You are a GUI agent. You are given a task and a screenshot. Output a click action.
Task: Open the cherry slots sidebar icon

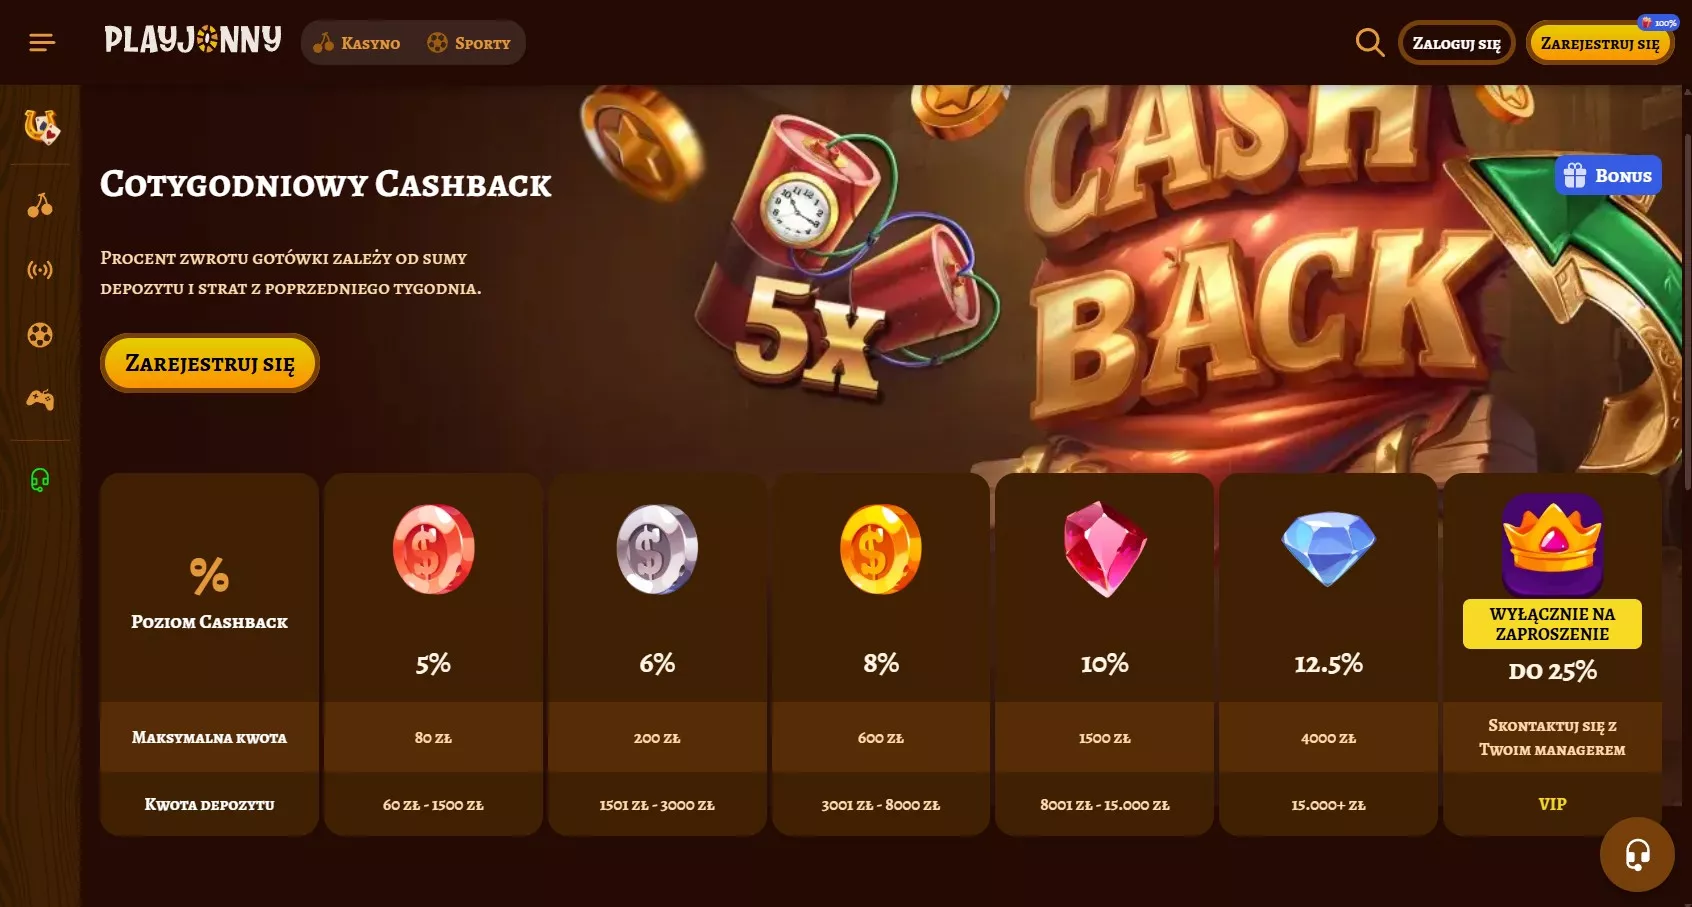(x=40, y=205)
